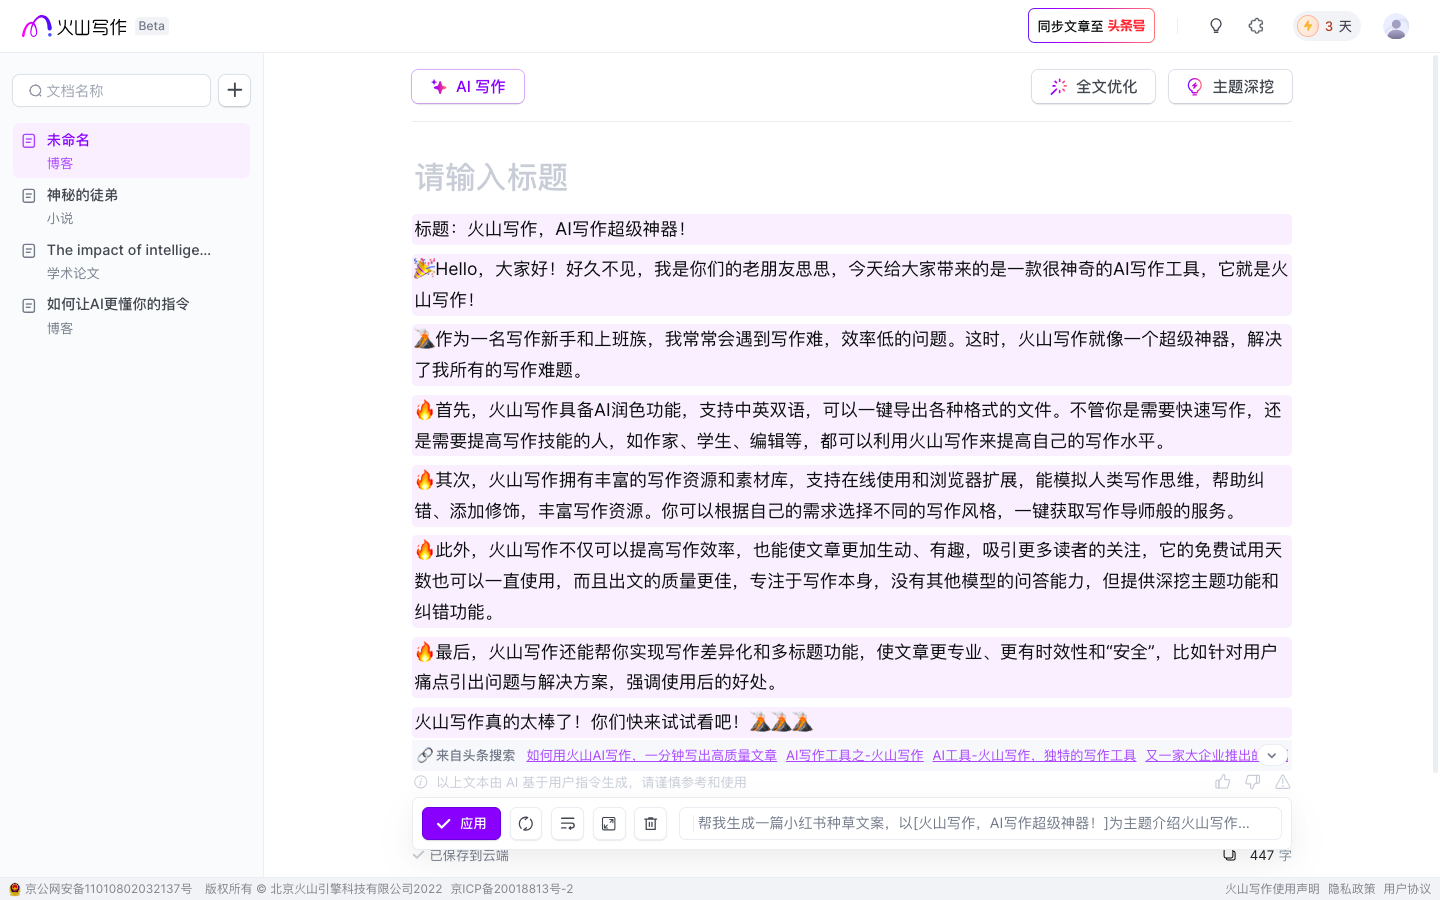Click the 447 字 word count
Screen dimensions: 1440x900
pos(1270,855)
